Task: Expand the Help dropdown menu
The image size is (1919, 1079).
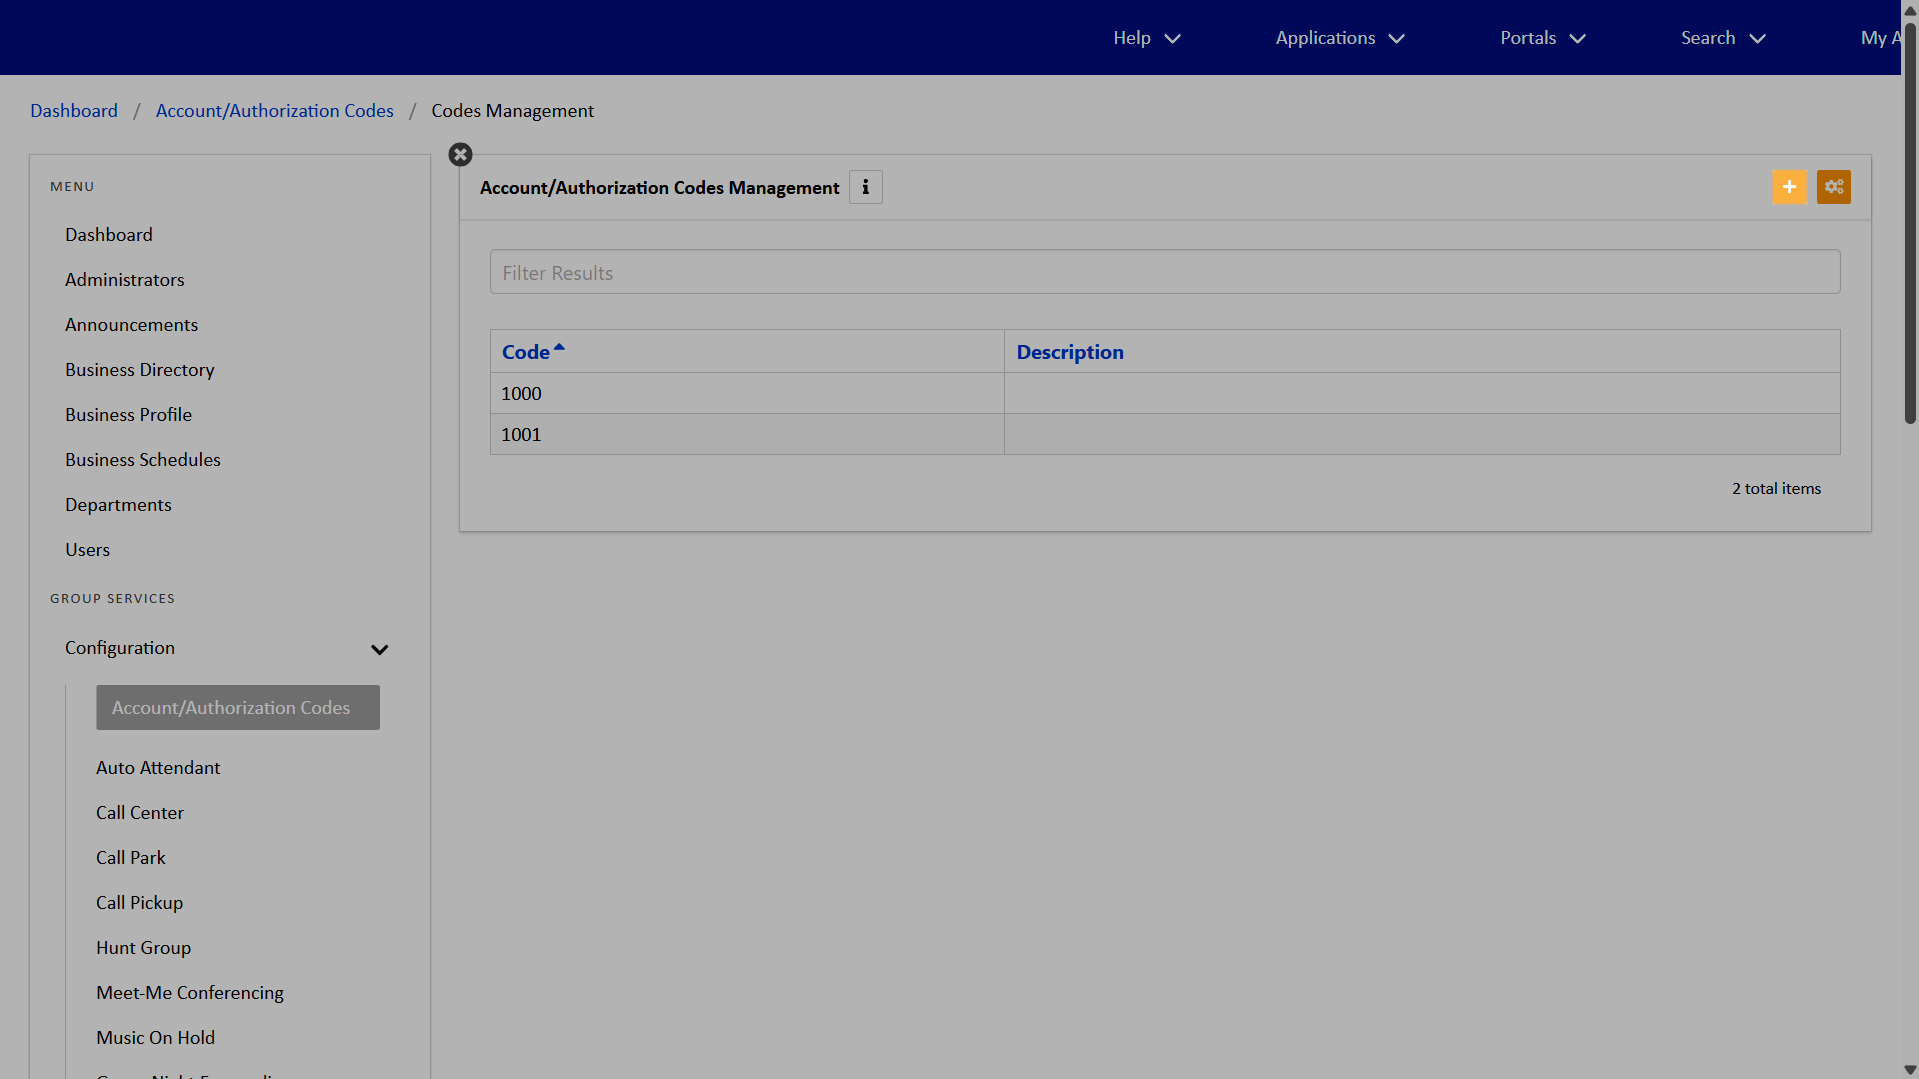Action: pos(1146,38)
